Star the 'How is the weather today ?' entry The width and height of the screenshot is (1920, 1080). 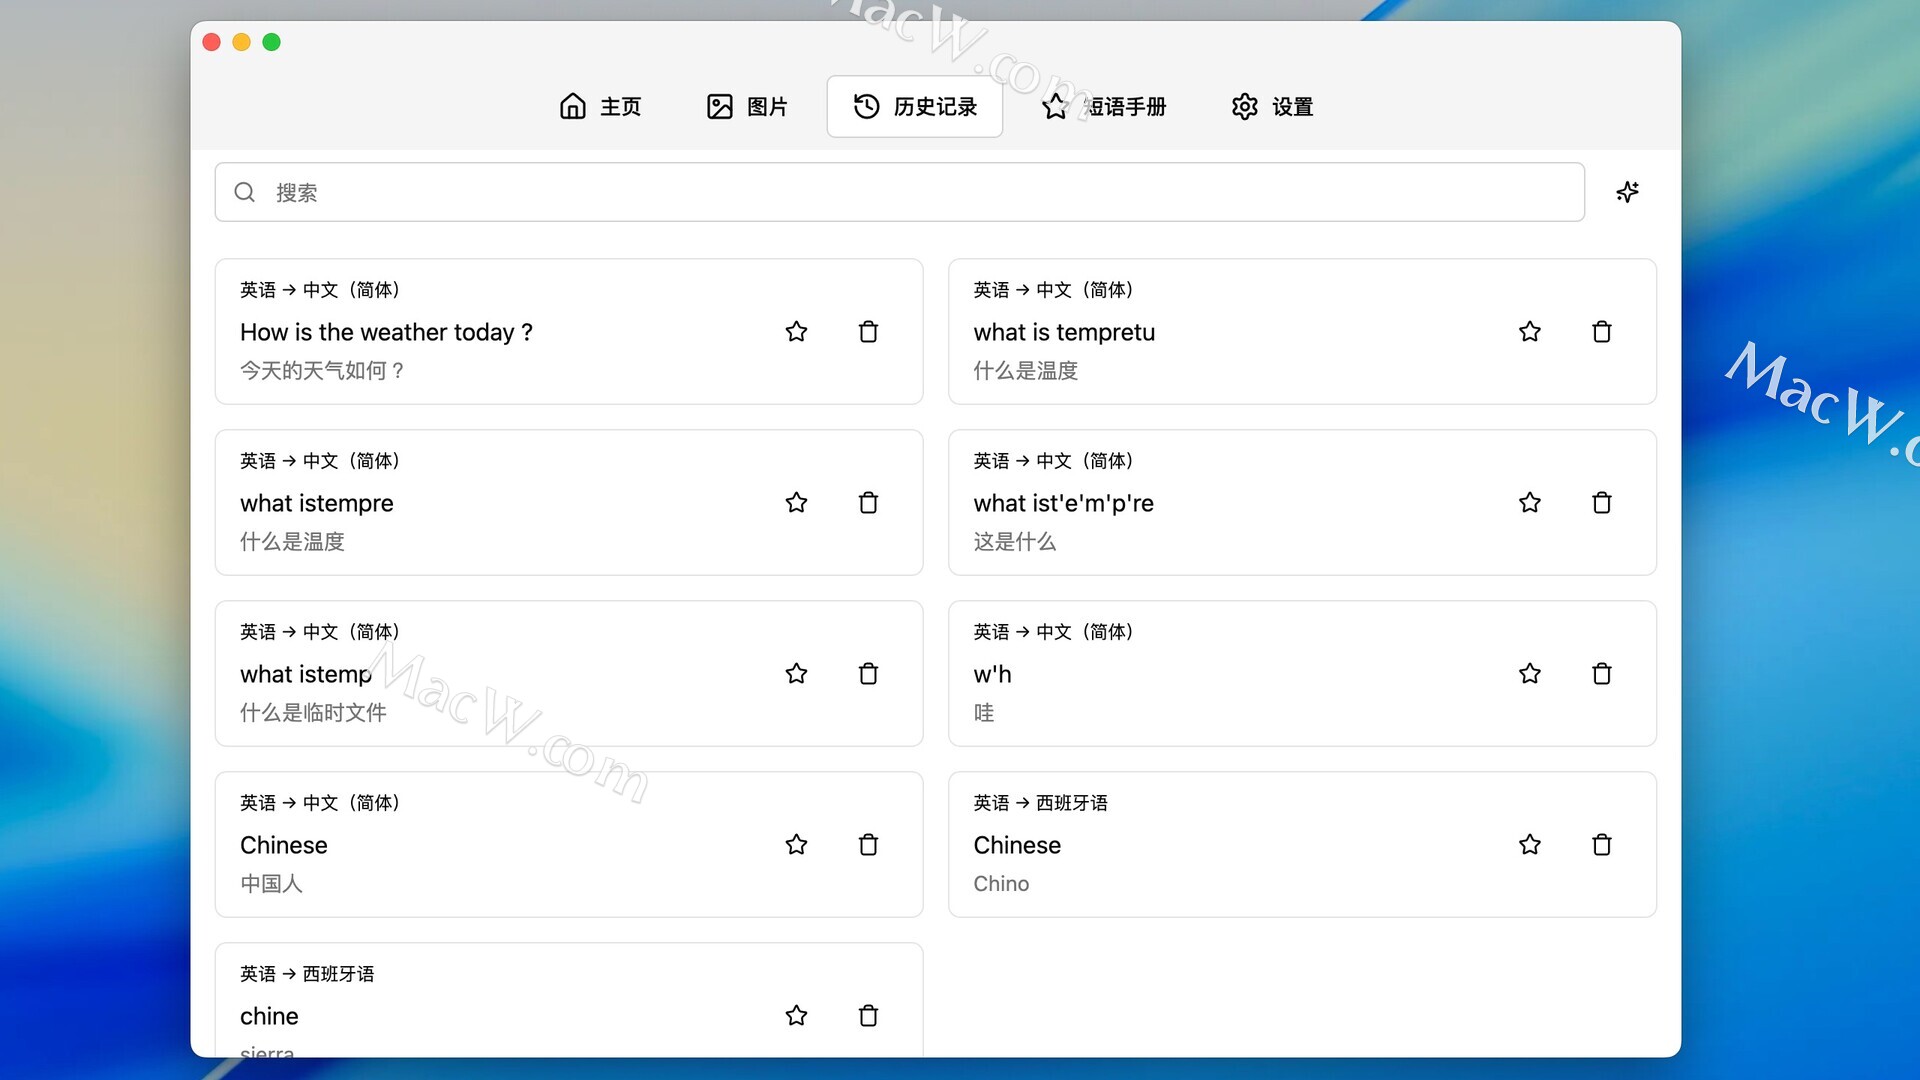(796, 332)
